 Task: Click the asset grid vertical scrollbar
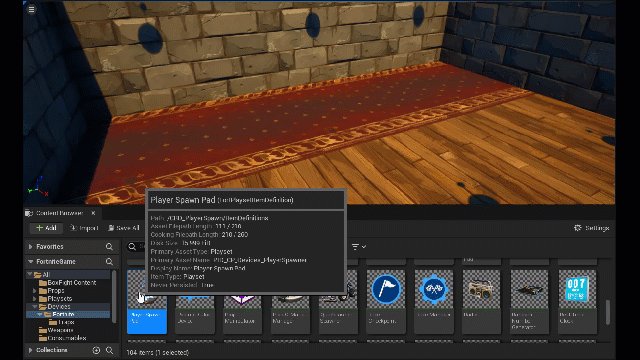click(608, 312)
